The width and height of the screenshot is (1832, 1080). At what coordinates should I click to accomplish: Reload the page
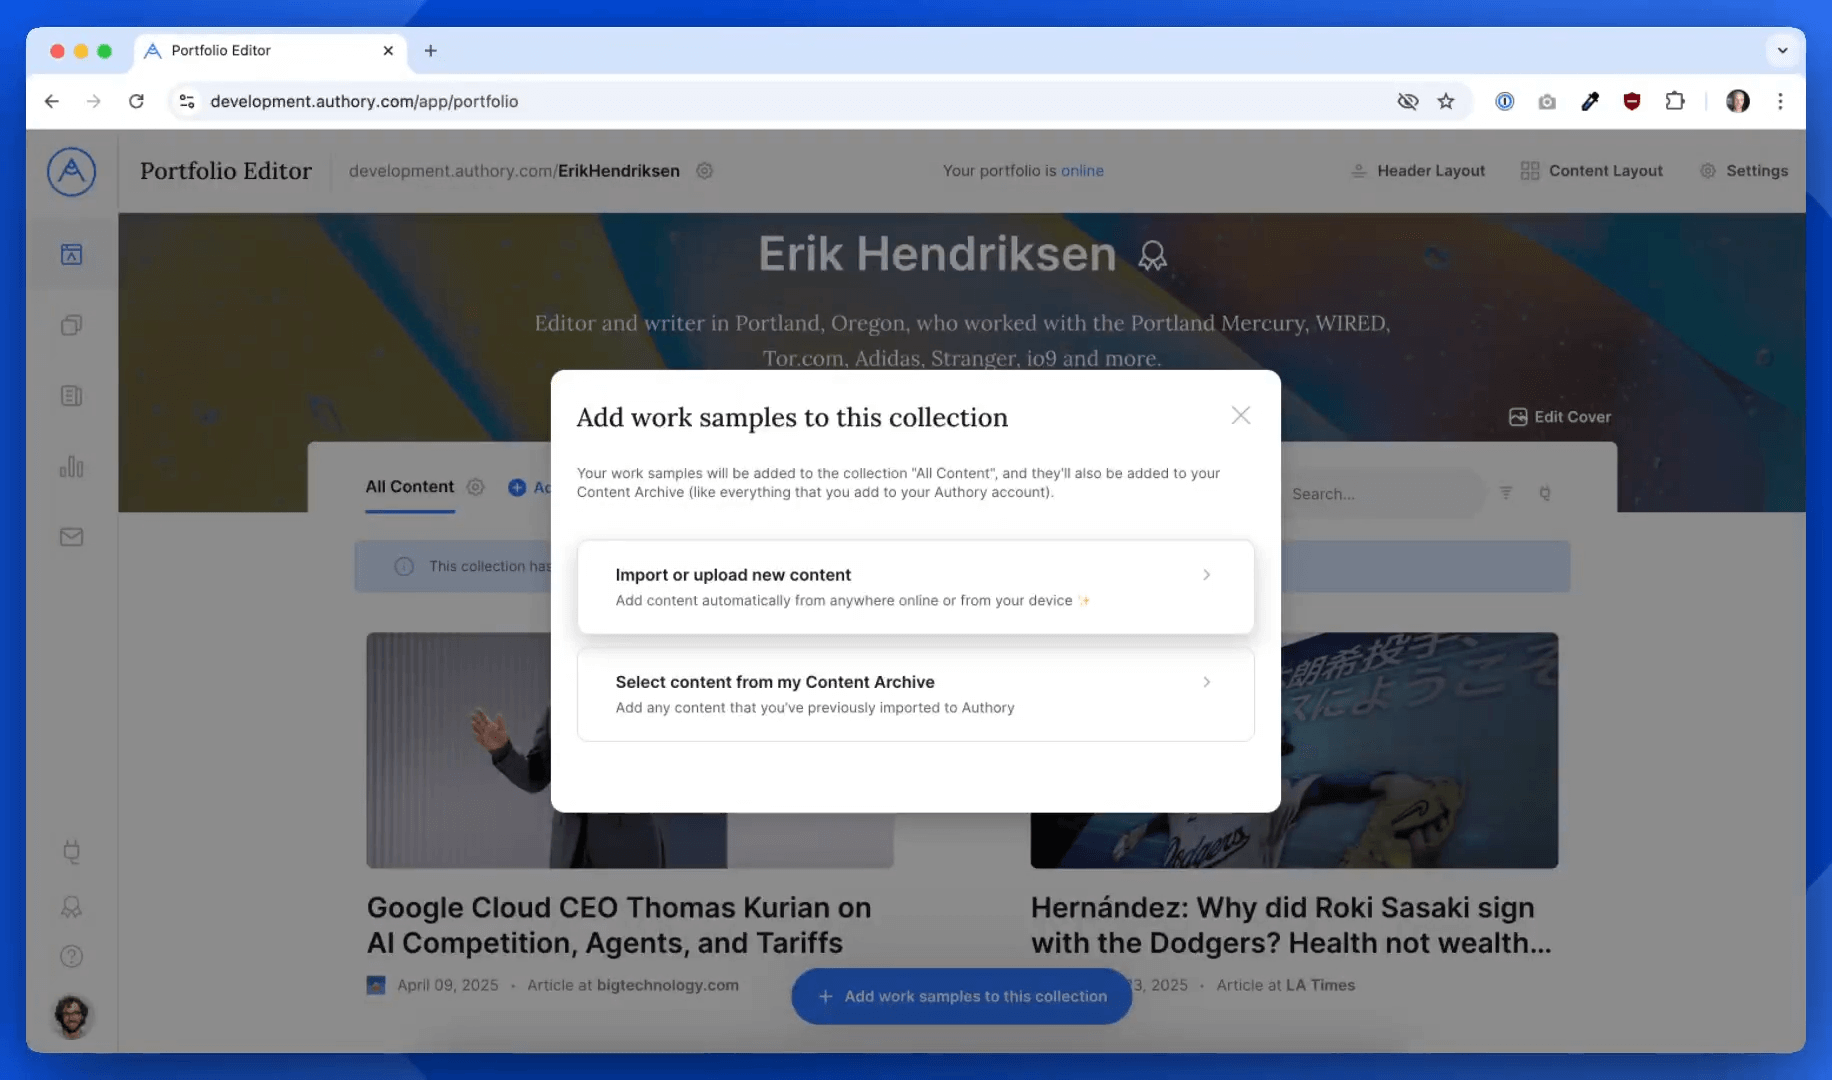pyautogui.click(x=136, y=101)
